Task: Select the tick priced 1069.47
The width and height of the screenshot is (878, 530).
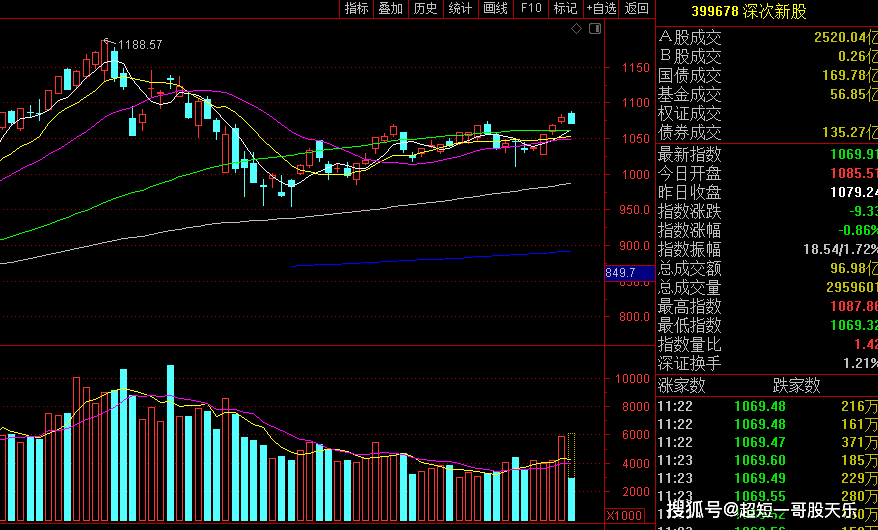Action: (767, 442)
